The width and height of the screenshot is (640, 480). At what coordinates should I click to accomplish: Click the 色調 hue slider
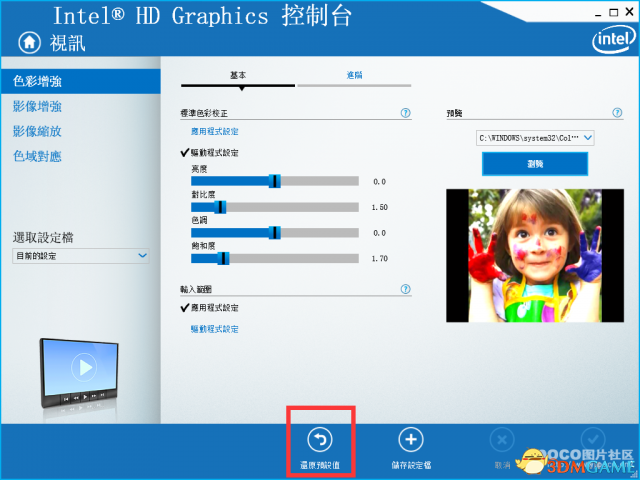(275, 233)
